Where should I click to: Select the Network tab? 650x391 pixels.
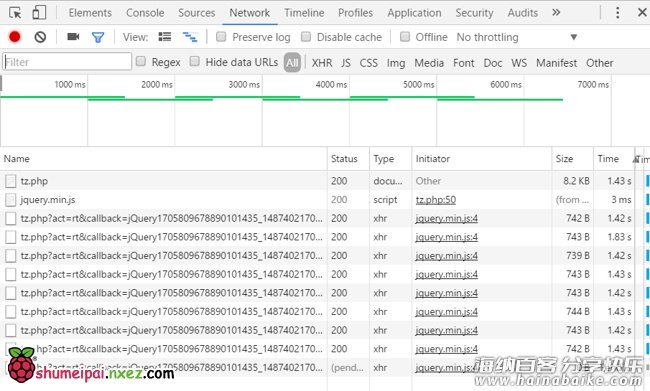pyautogui.click(x=250, y=13)
